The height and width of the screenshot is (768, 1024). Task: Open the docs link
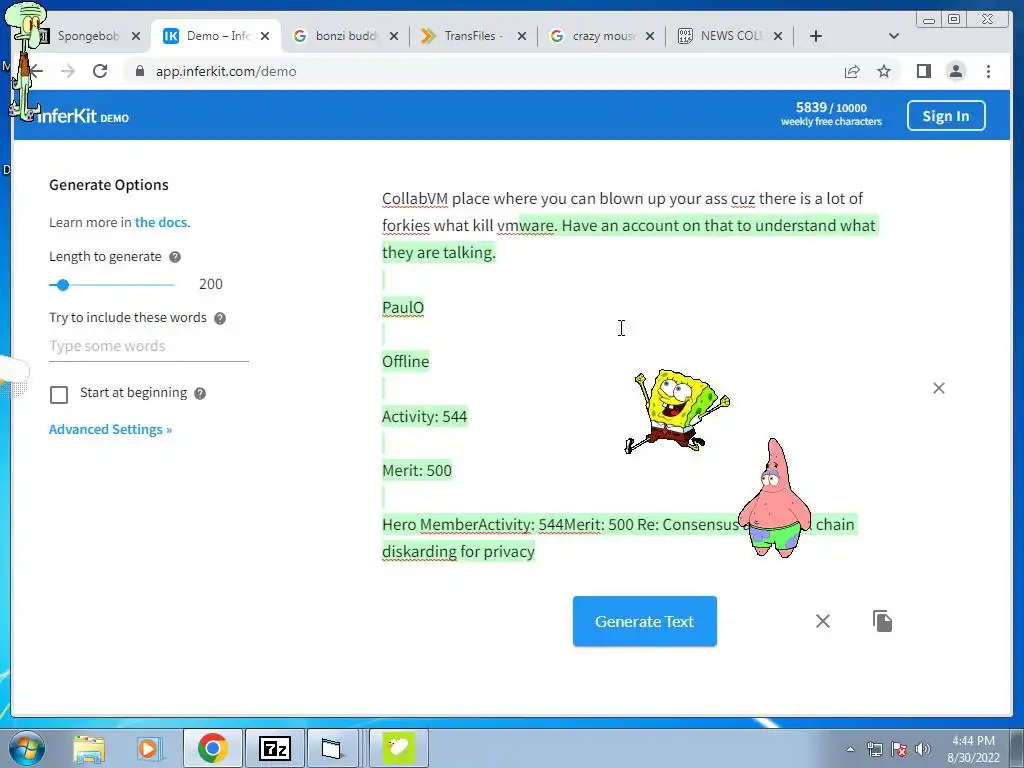[x=161, y=222]
